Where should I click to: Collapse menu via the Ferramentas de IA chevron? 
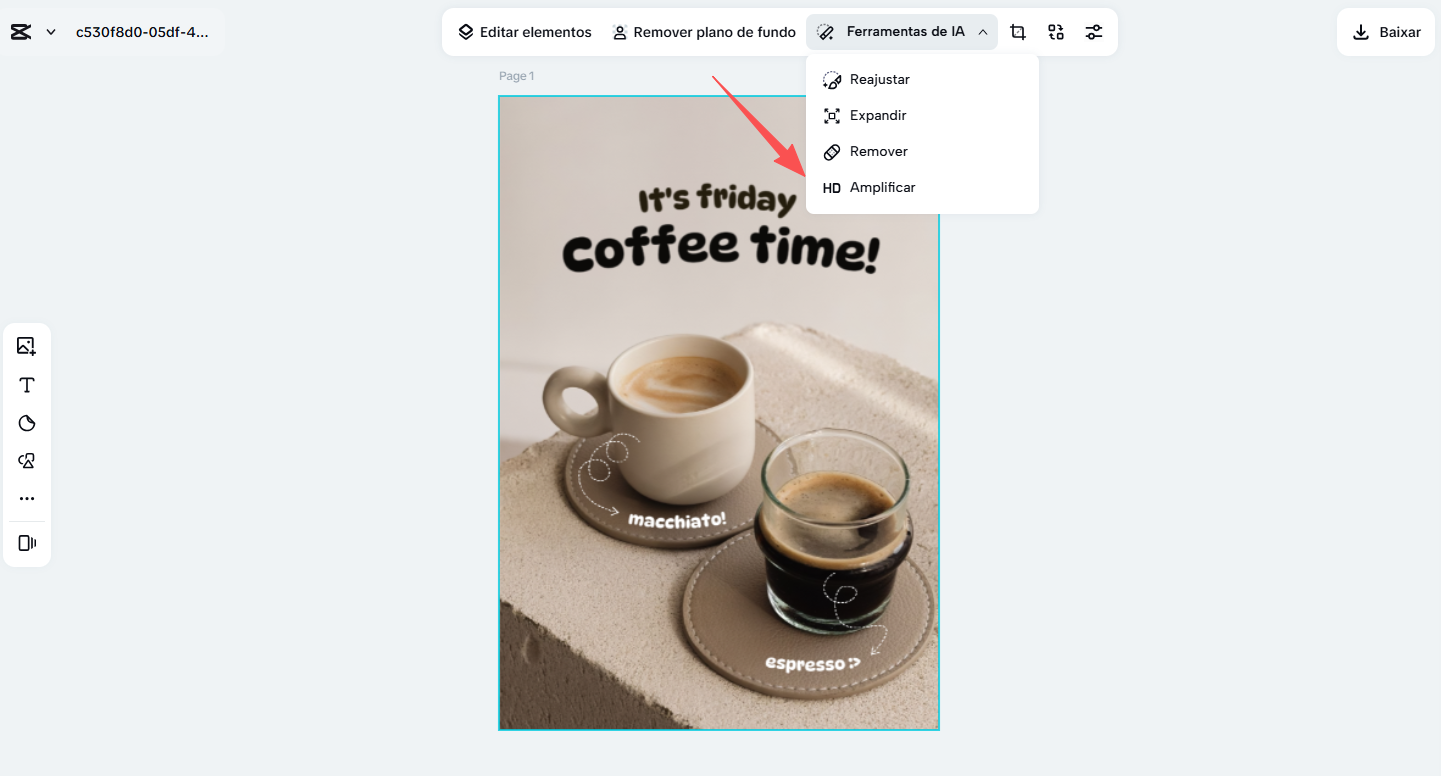[983, 32]
